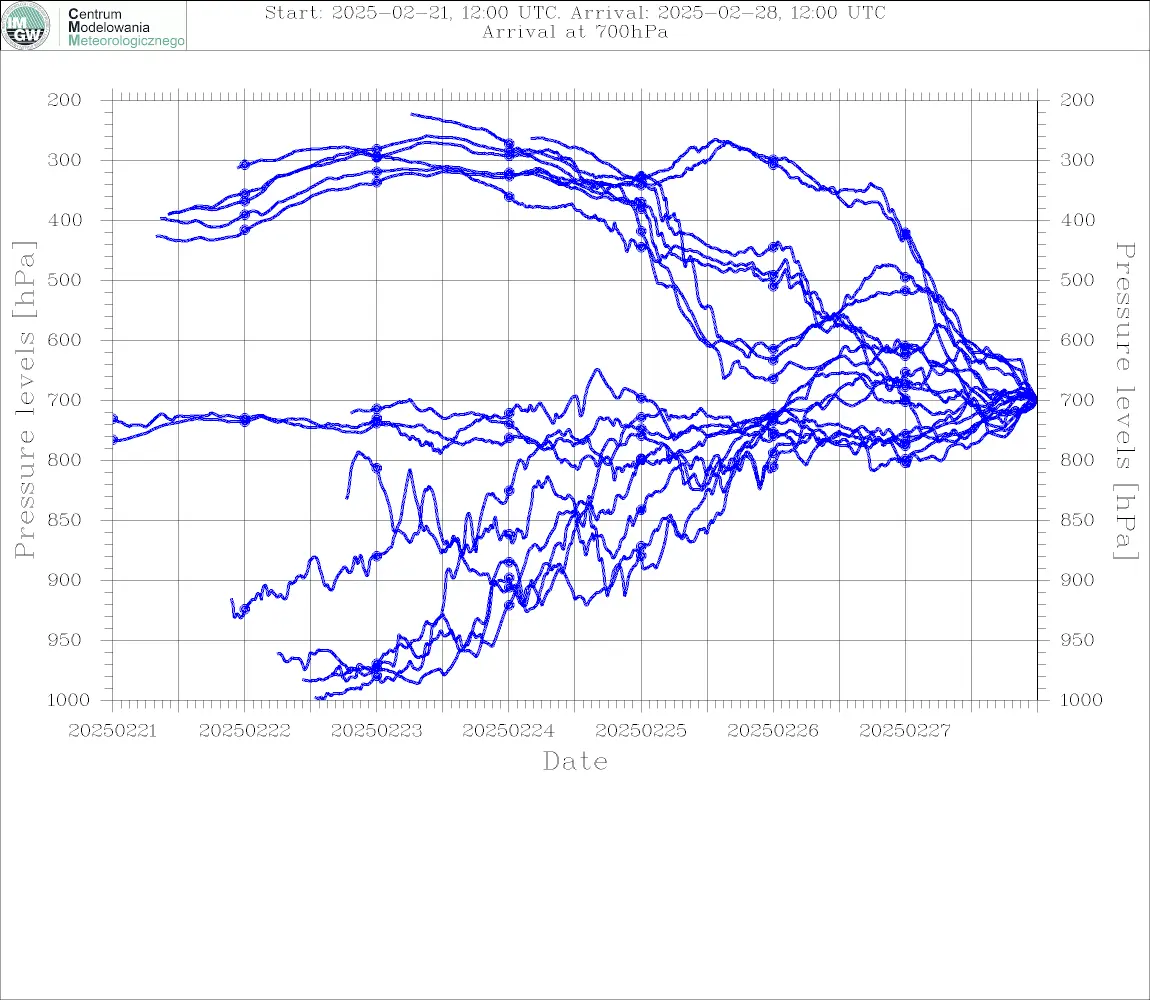Screen dimensions: 1150x1000
Task: Click the left axis 300 pressure label
Action: (x=64, y=160)
